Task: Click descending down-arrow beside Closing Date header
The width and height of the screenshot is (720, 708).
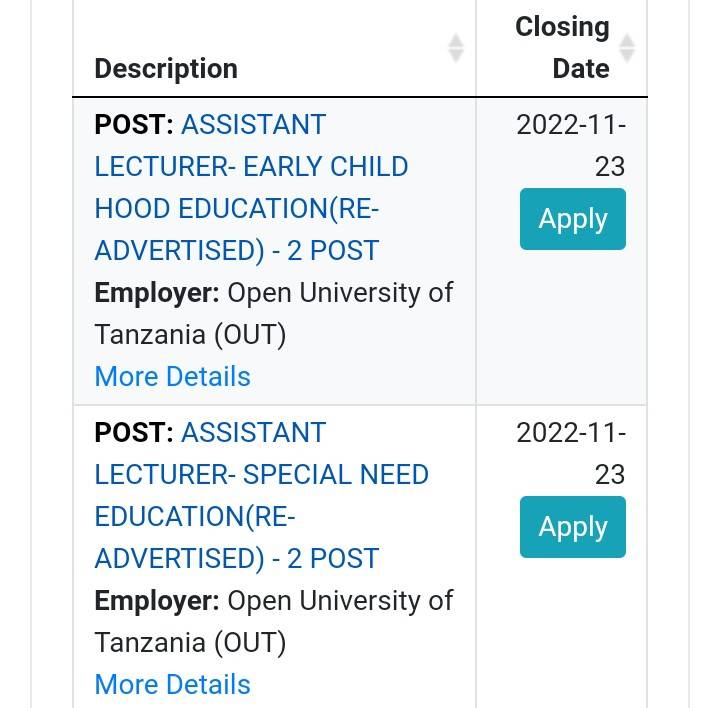Action: [627, 56]
